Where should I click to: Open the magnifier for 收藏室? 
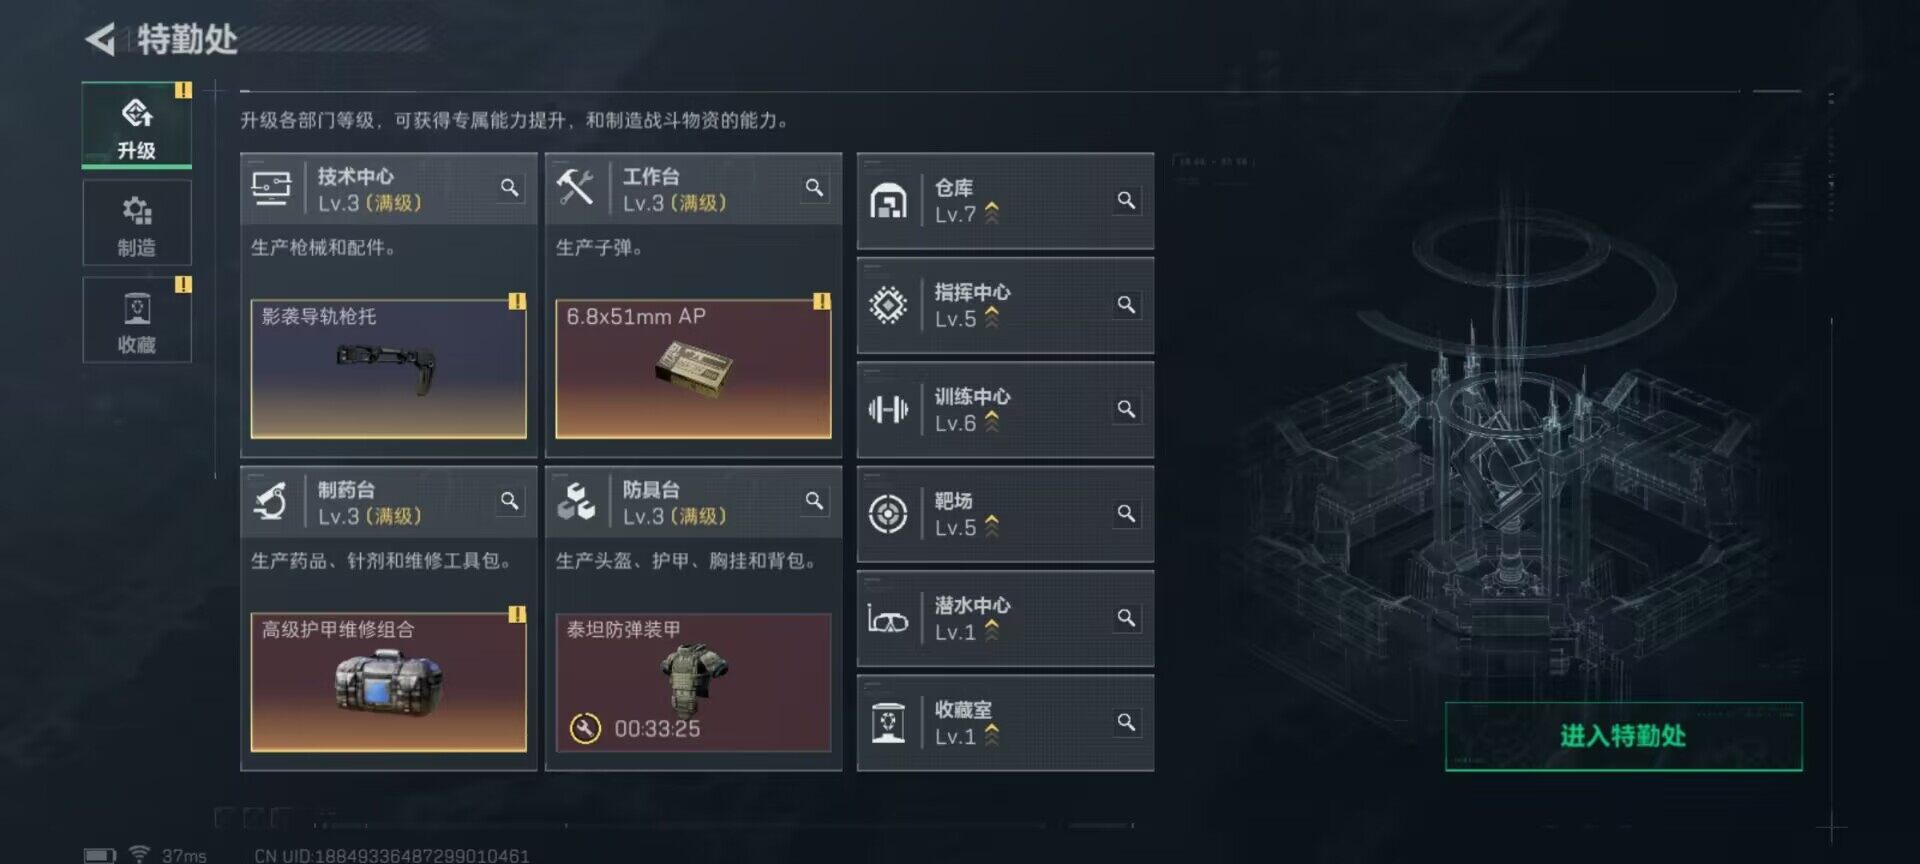(x=1126, y=722)
